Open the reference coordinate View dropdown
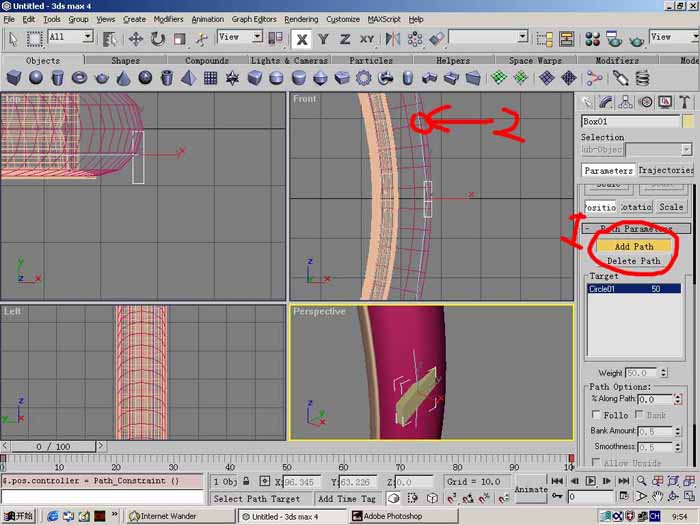This screenshot has width=700, height=525. pyautogui.click(x=257, y=37)
